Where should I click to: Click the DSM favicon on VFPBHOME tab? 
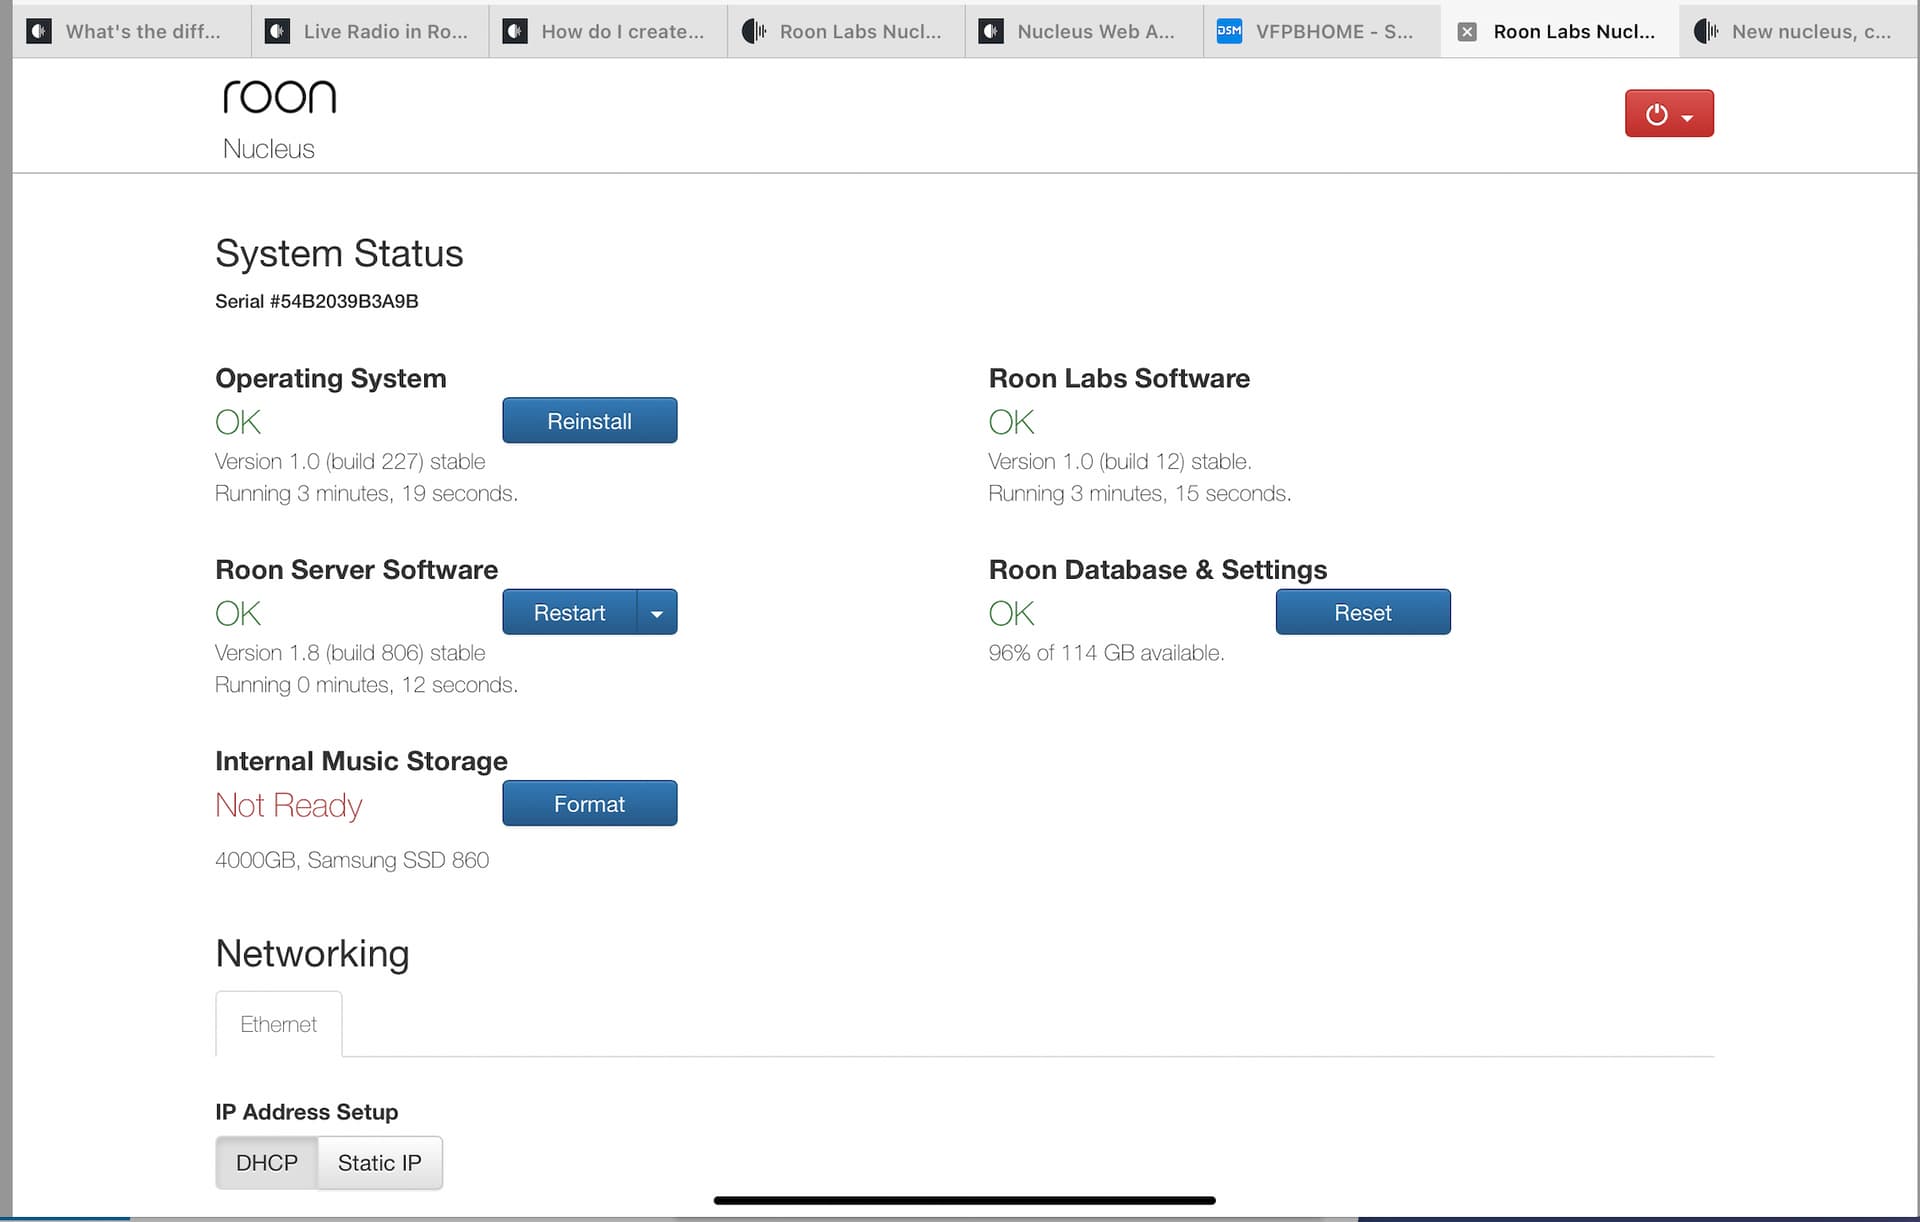[1229, 31]
